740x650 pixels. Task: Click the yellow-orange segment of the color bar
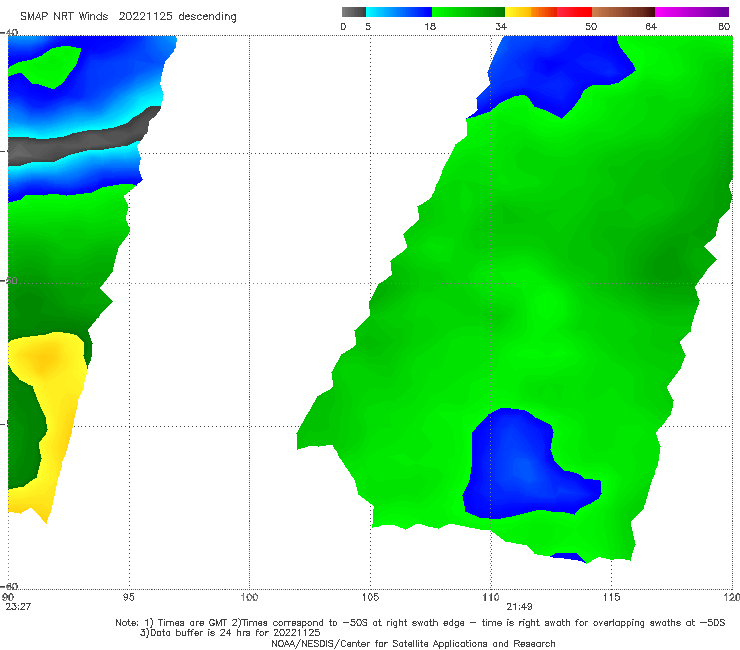point(531,12)
